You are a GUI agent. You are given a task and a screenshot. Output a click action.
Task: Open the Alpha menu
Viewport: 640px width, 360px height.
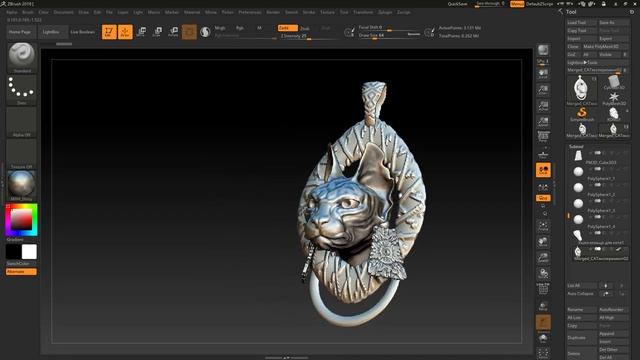[12, 12]
